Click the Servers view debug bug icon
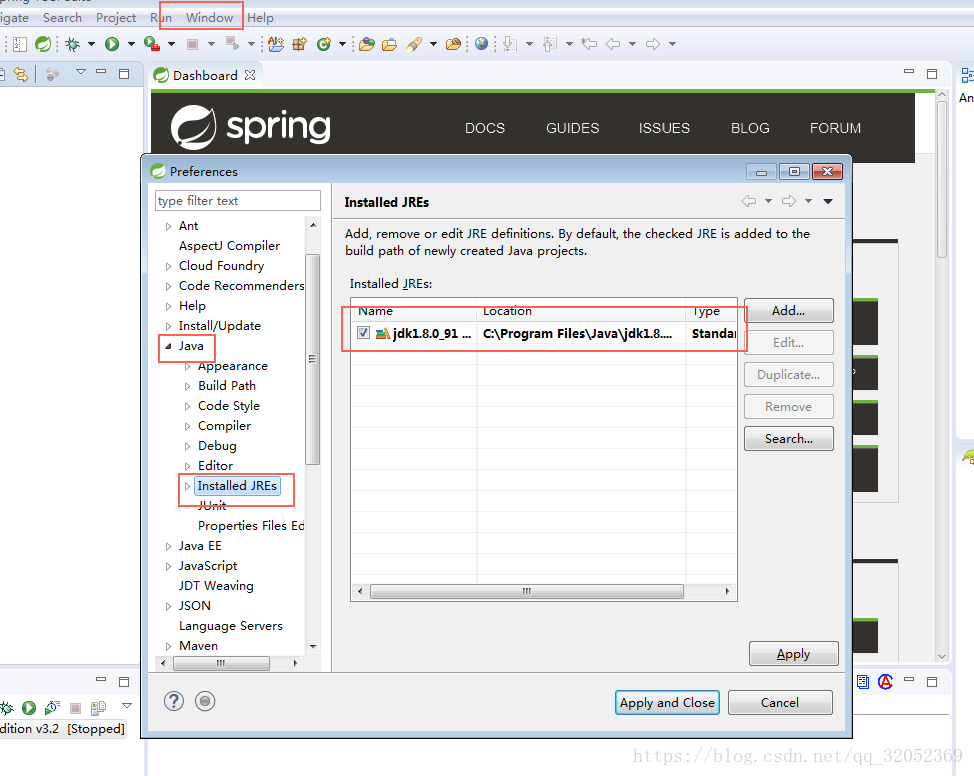The width and height of the screenshot is (974, 776). [7, 708]
